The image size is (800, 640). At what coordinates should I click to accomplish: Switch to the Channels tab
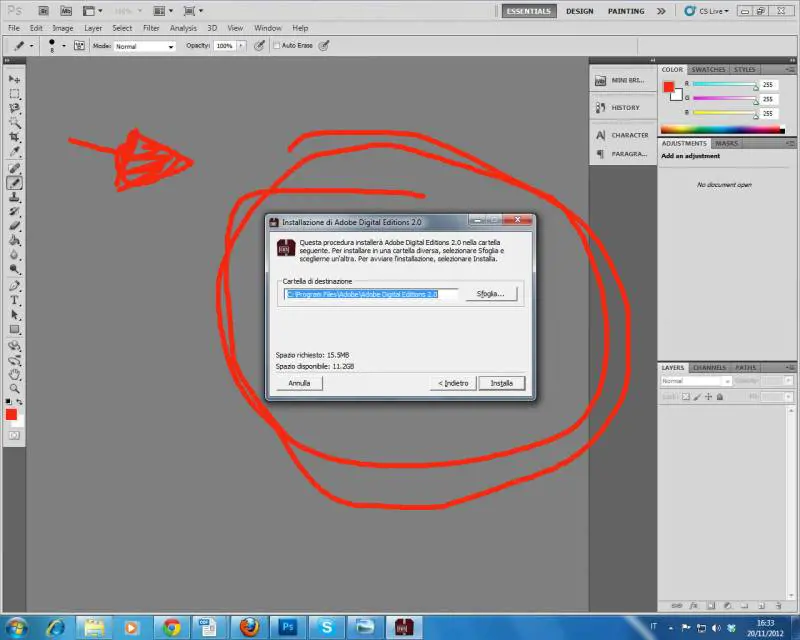pos(709,367)
